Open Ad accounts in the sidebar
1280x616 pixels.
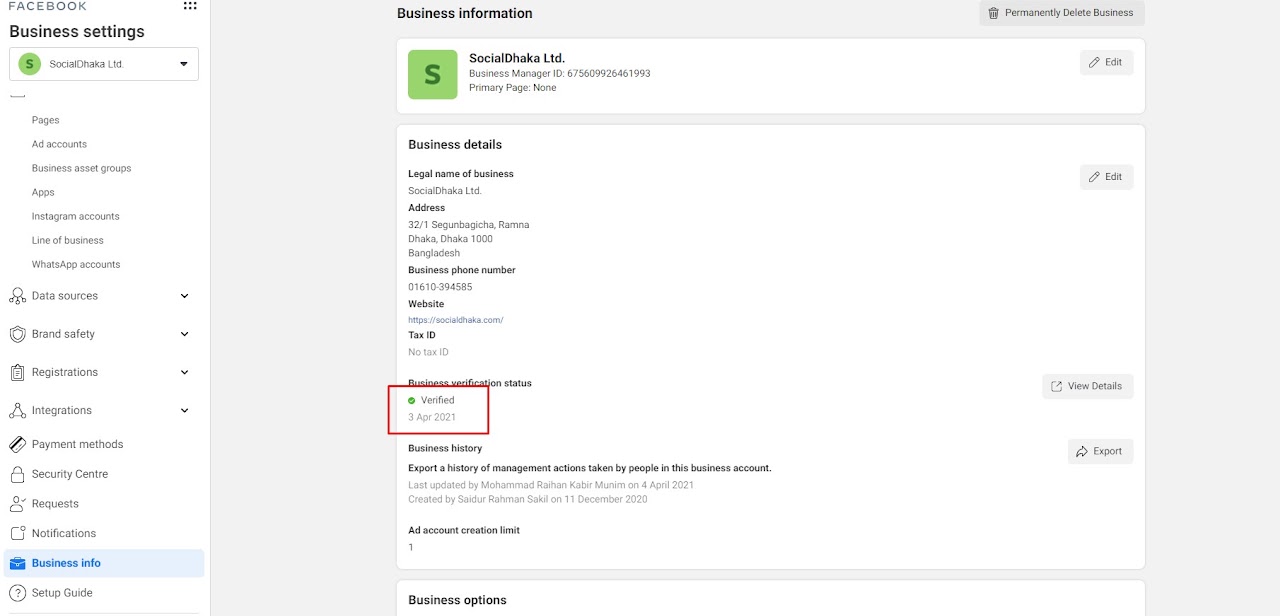coord(59,144)
